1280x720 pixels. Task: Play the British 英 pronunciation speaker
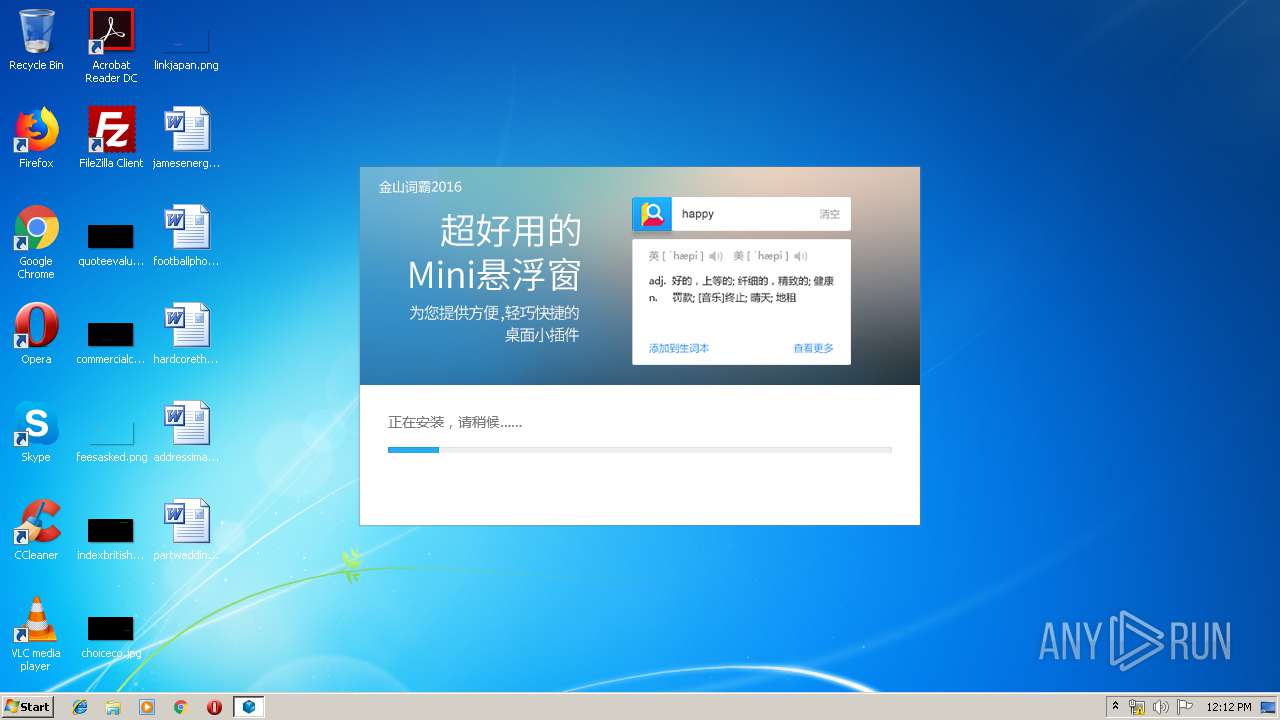(x=716, y=257)
